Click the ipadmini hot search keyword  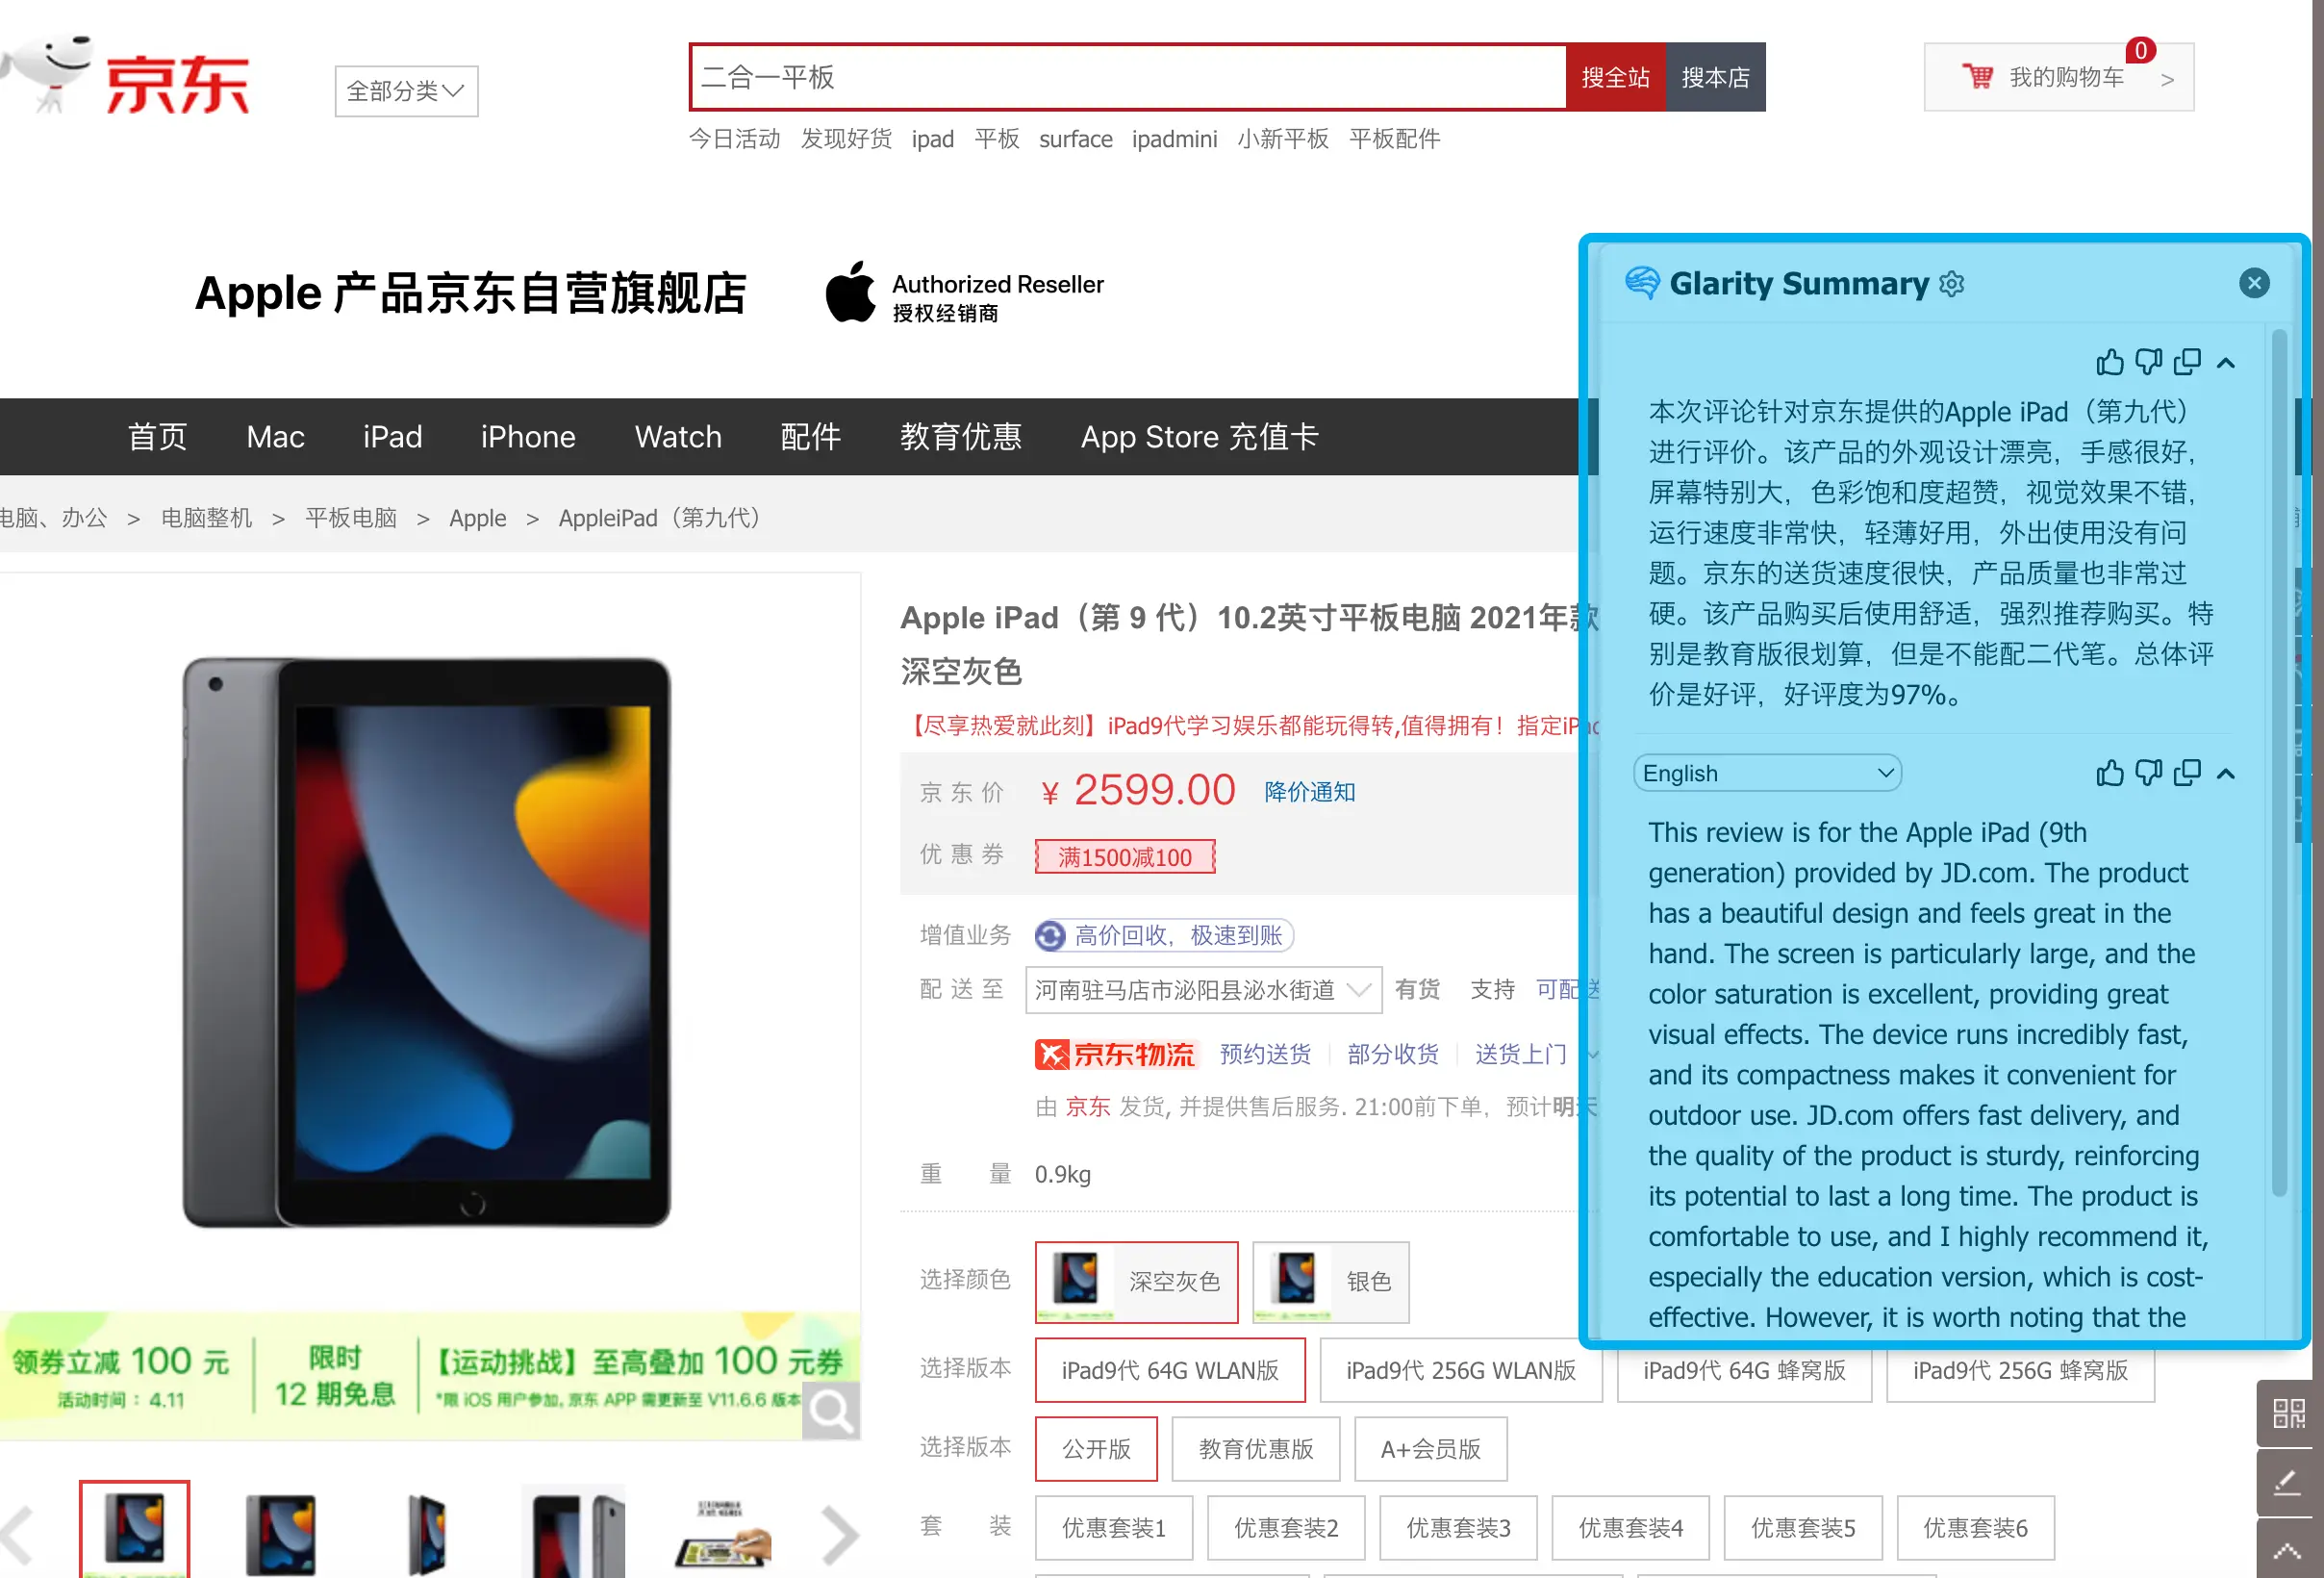1174,139
